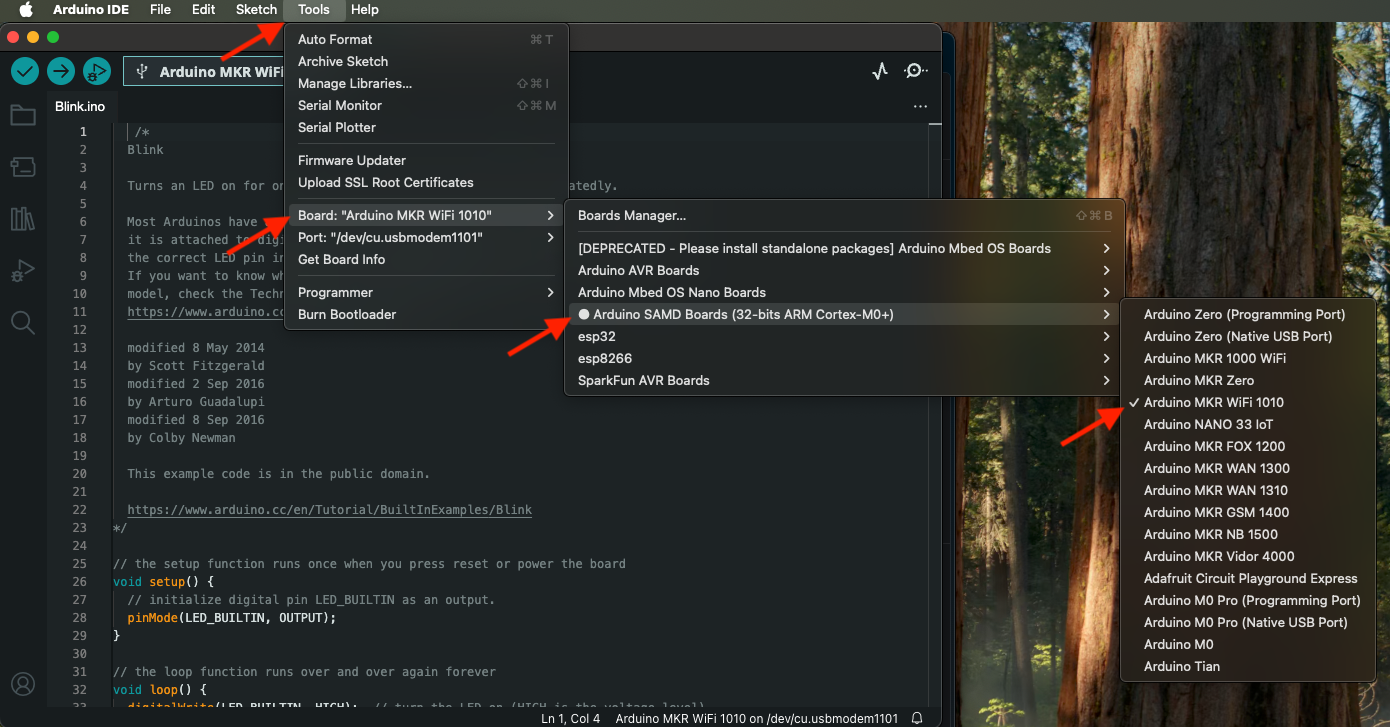Open the Help menu
1390x727 pixels.
coord(365,9)
